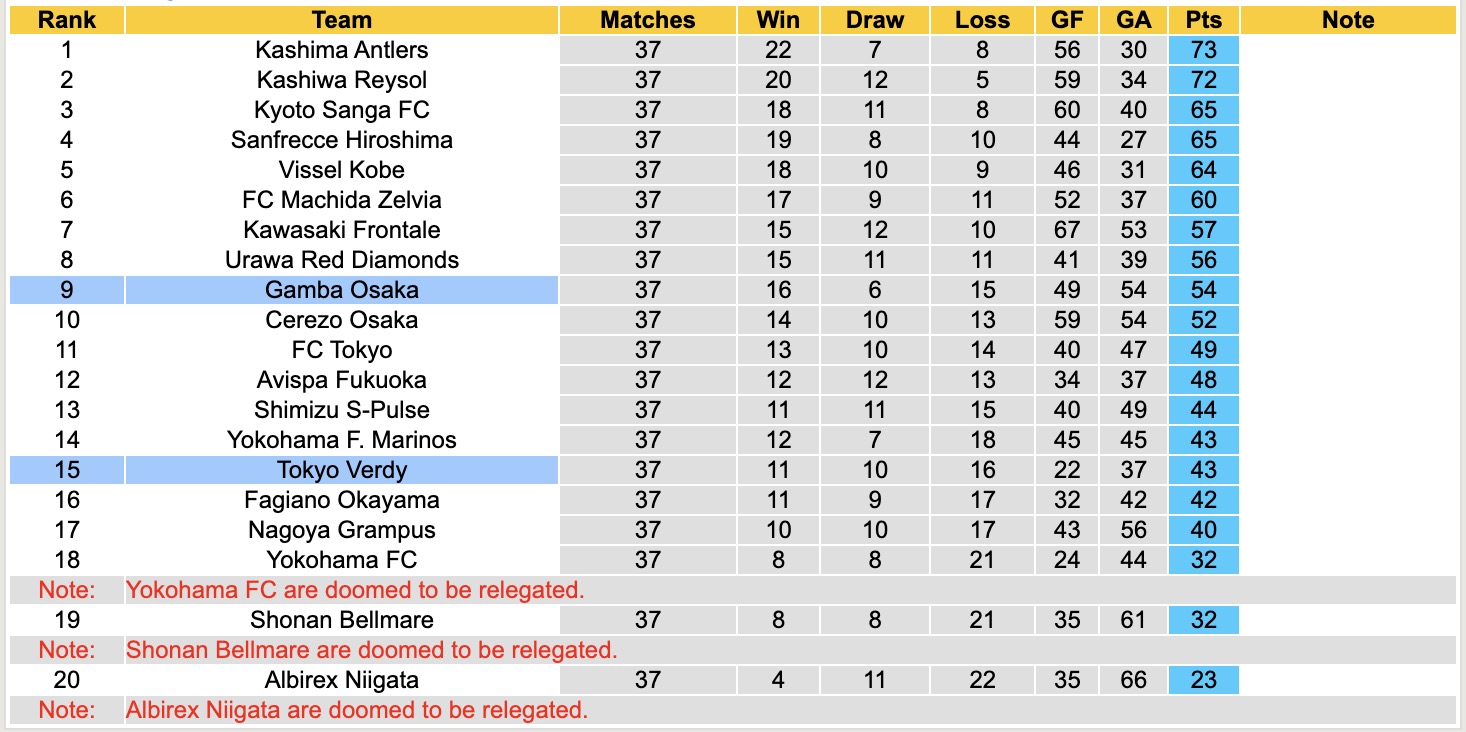Click the Albirex Niigata relegation note
This screenshot has width=1466, height=732.
tap(357, 710)
